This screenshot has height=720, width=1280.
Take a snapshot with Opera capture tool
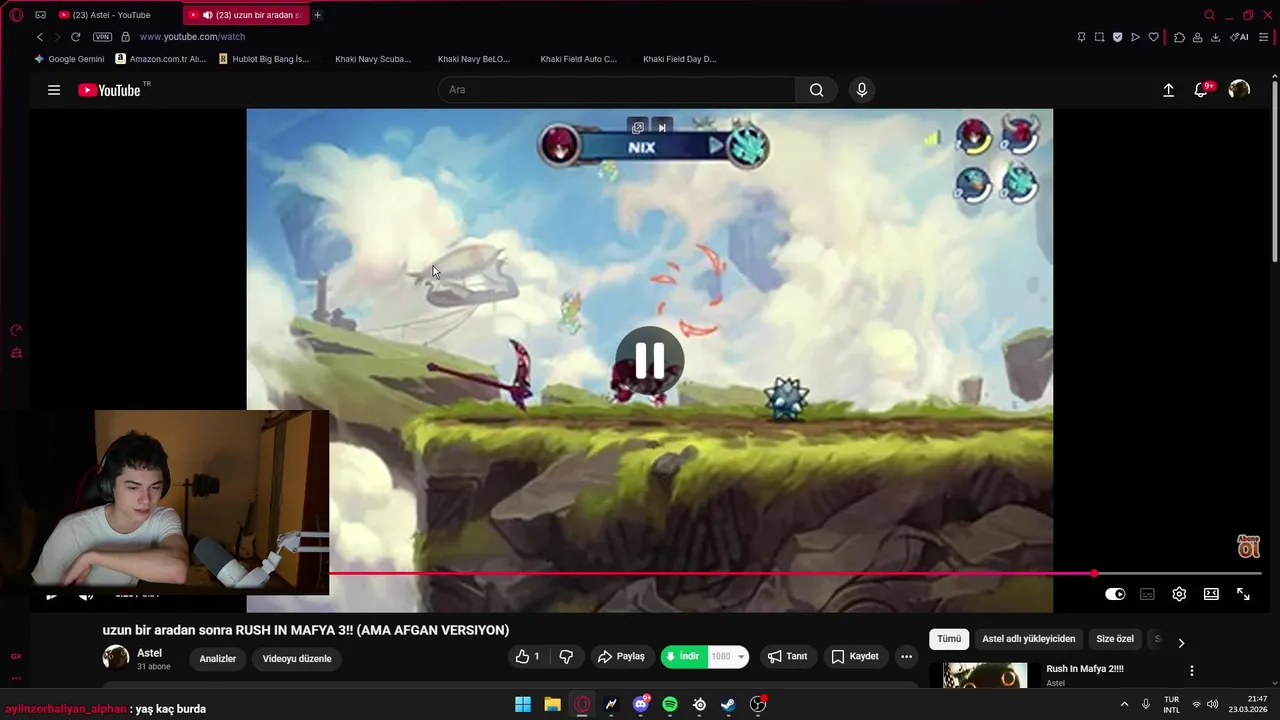click(x=1099, y=37)
